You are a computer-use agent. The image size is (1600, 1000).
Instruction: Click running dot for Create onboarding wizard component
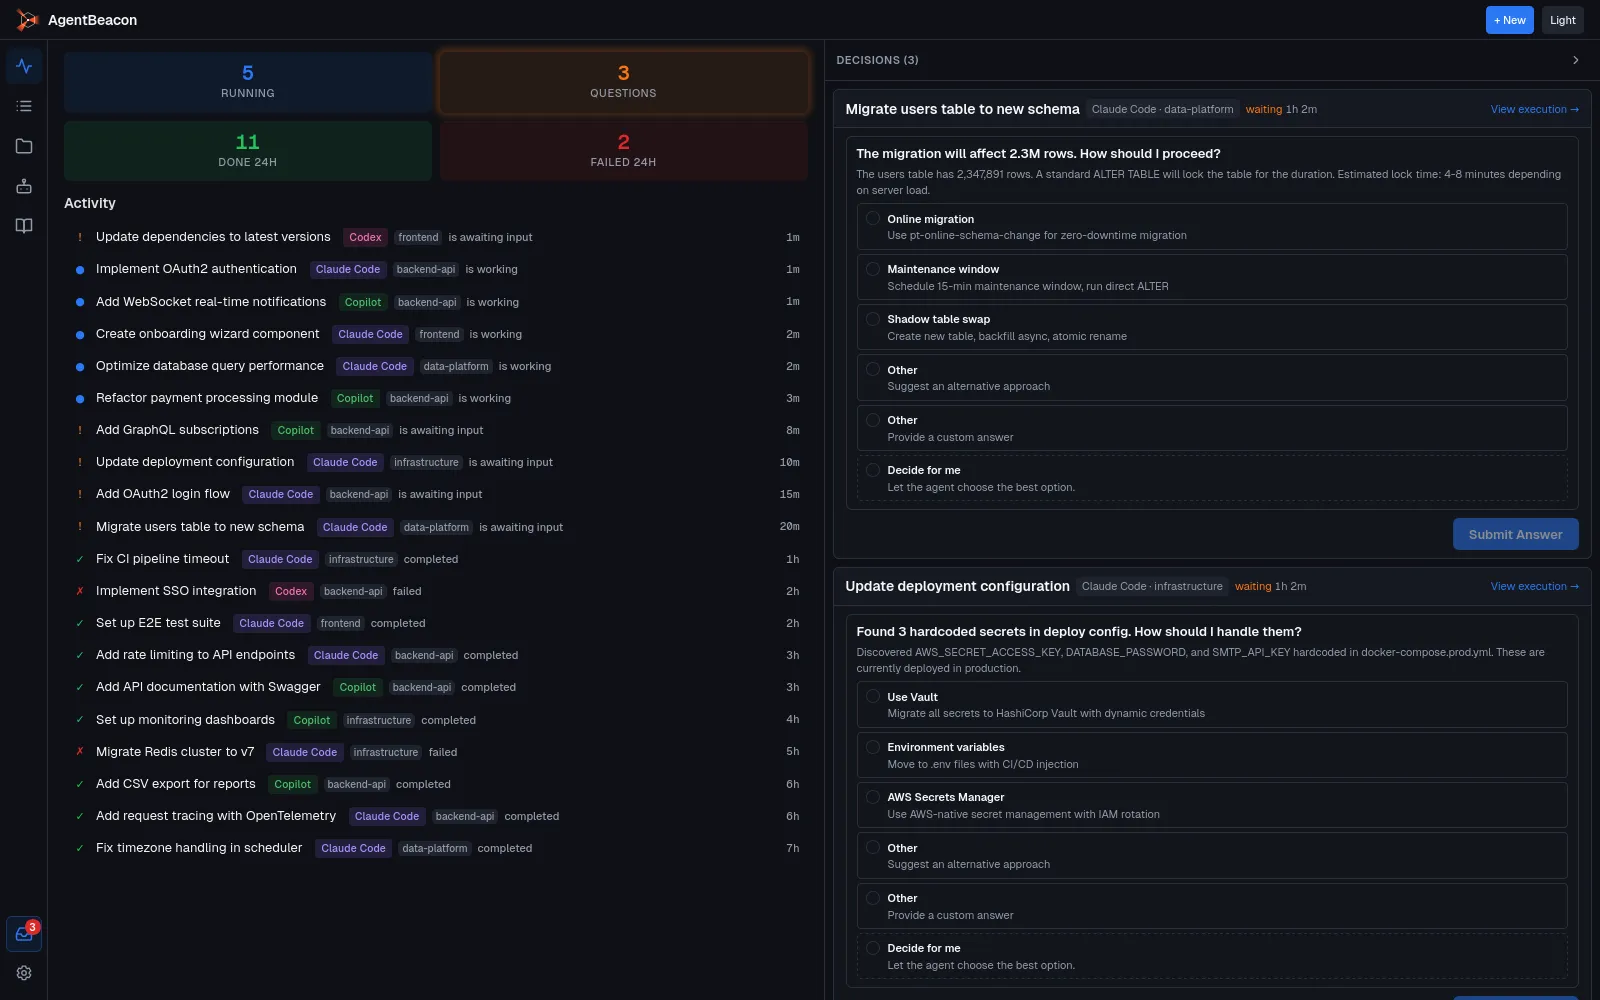coord(80,335)
